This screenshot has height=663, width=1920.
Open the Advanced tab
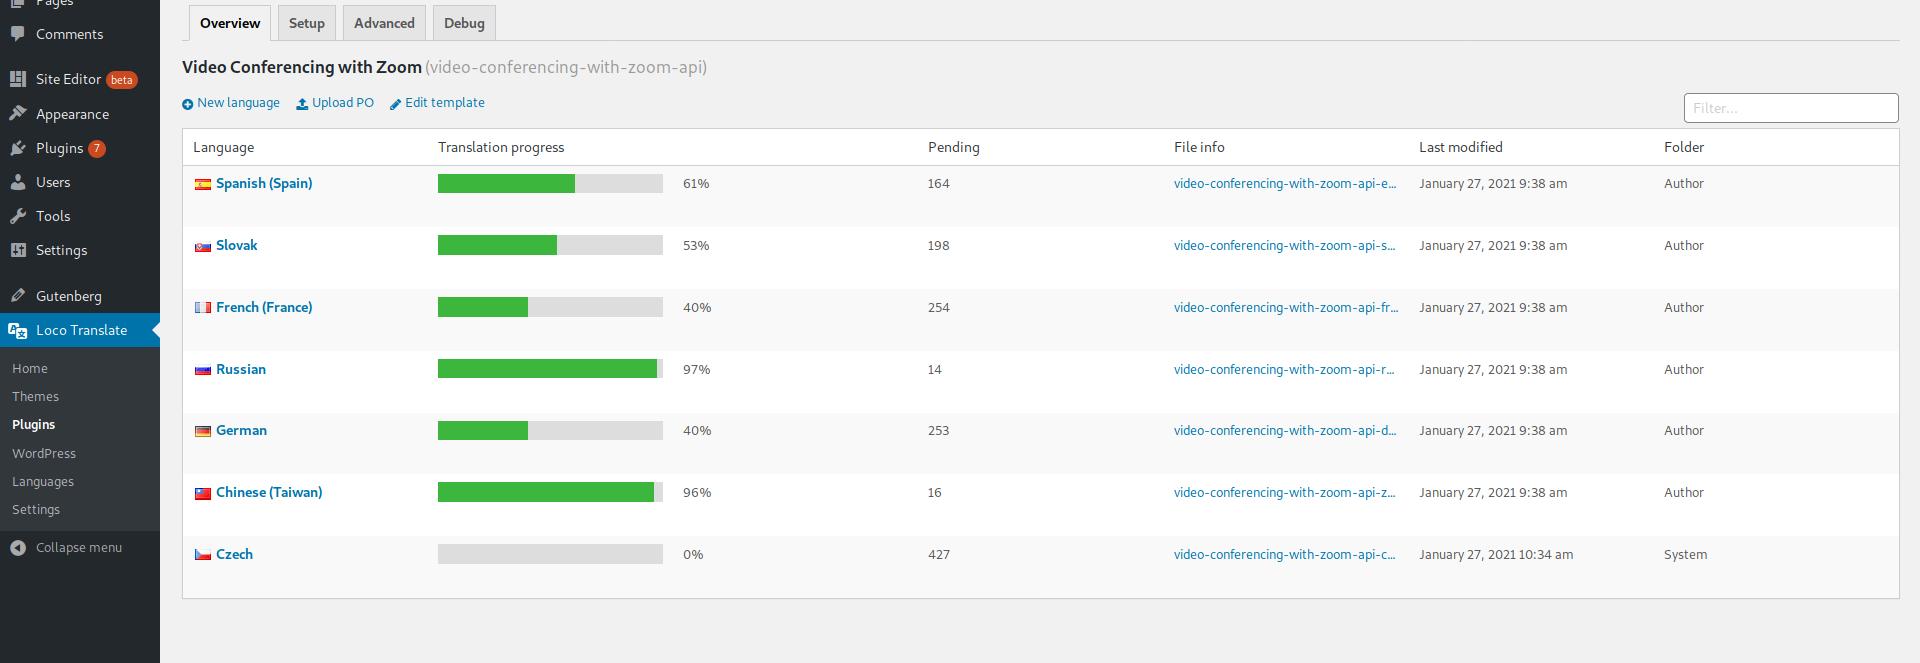[x=384, y=23]
